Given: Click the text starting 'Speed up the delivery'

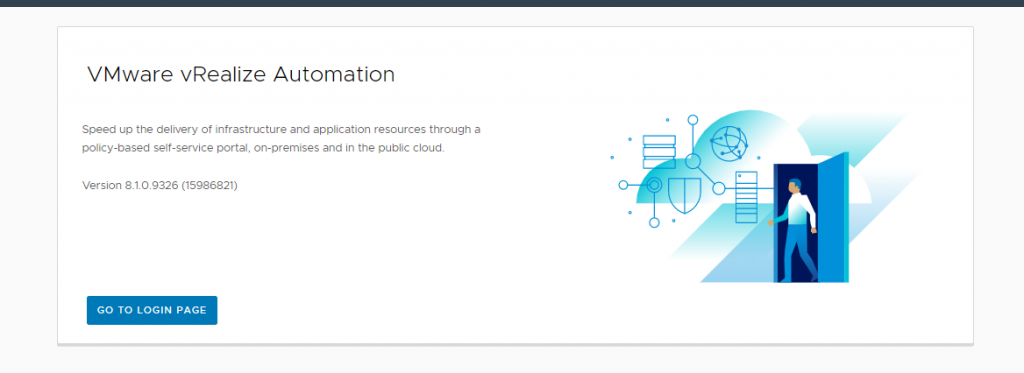Looking at the screenshot, I should (x=281, y=138).
